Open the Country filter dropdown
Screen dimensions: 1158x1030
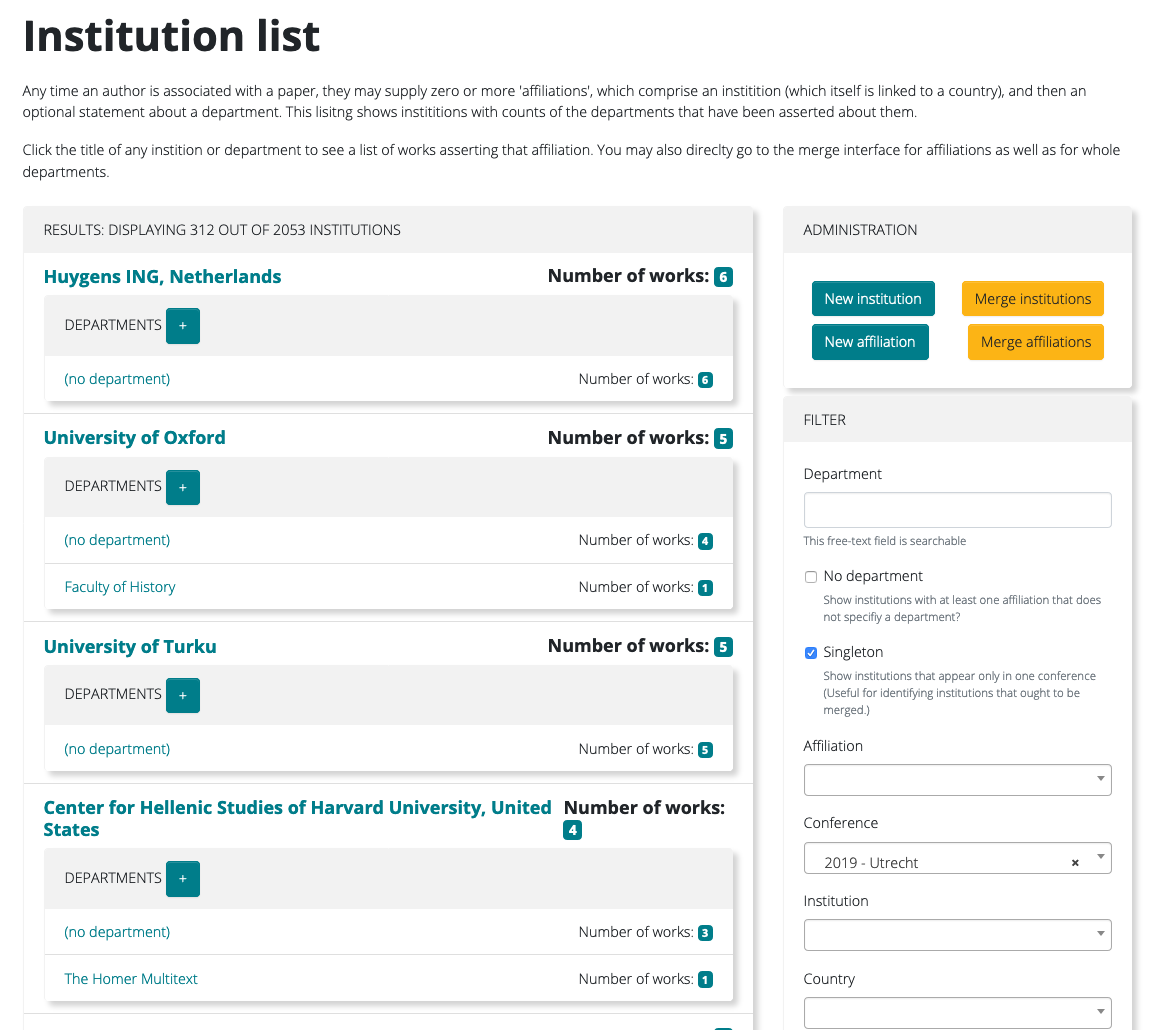pyautogui.click(x=957, y=1012)
